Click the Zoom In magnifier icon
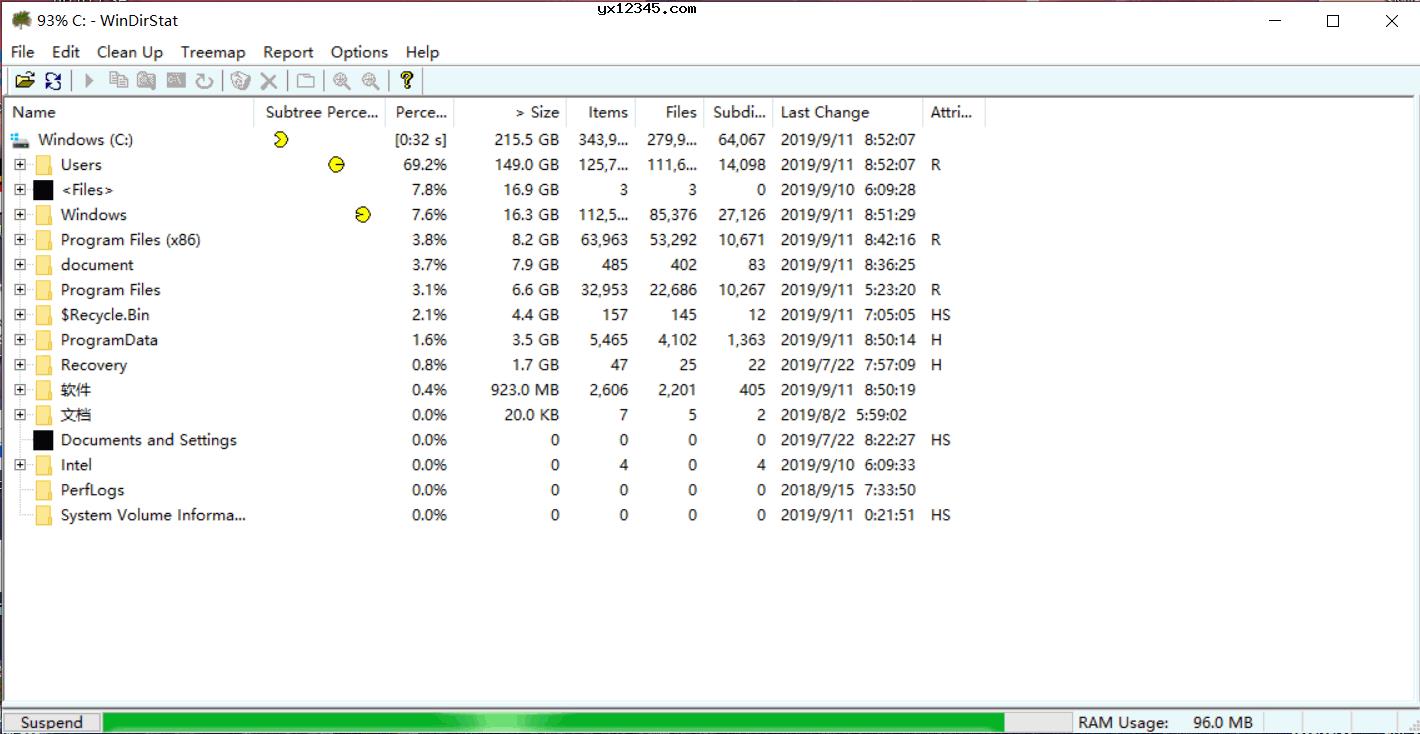1420x734 pixels. pyautogui.click(x=342, y=81)
